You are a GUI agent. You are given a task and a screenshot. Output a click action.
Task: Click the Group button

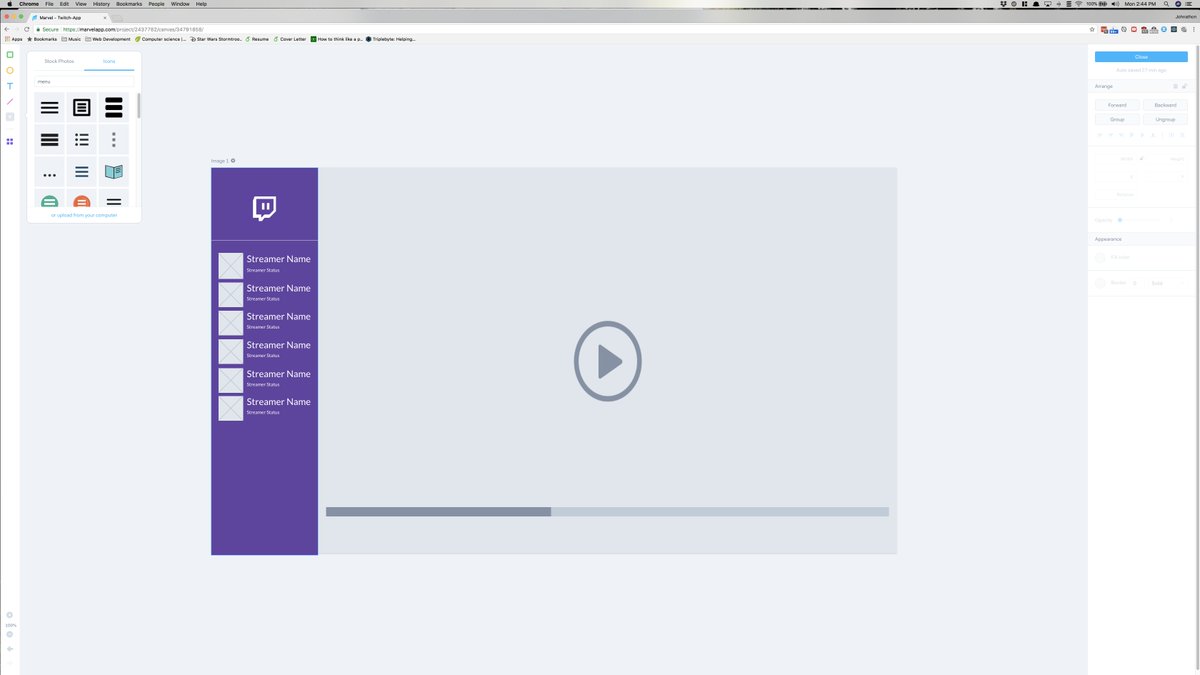click(x=1117, y=119)
